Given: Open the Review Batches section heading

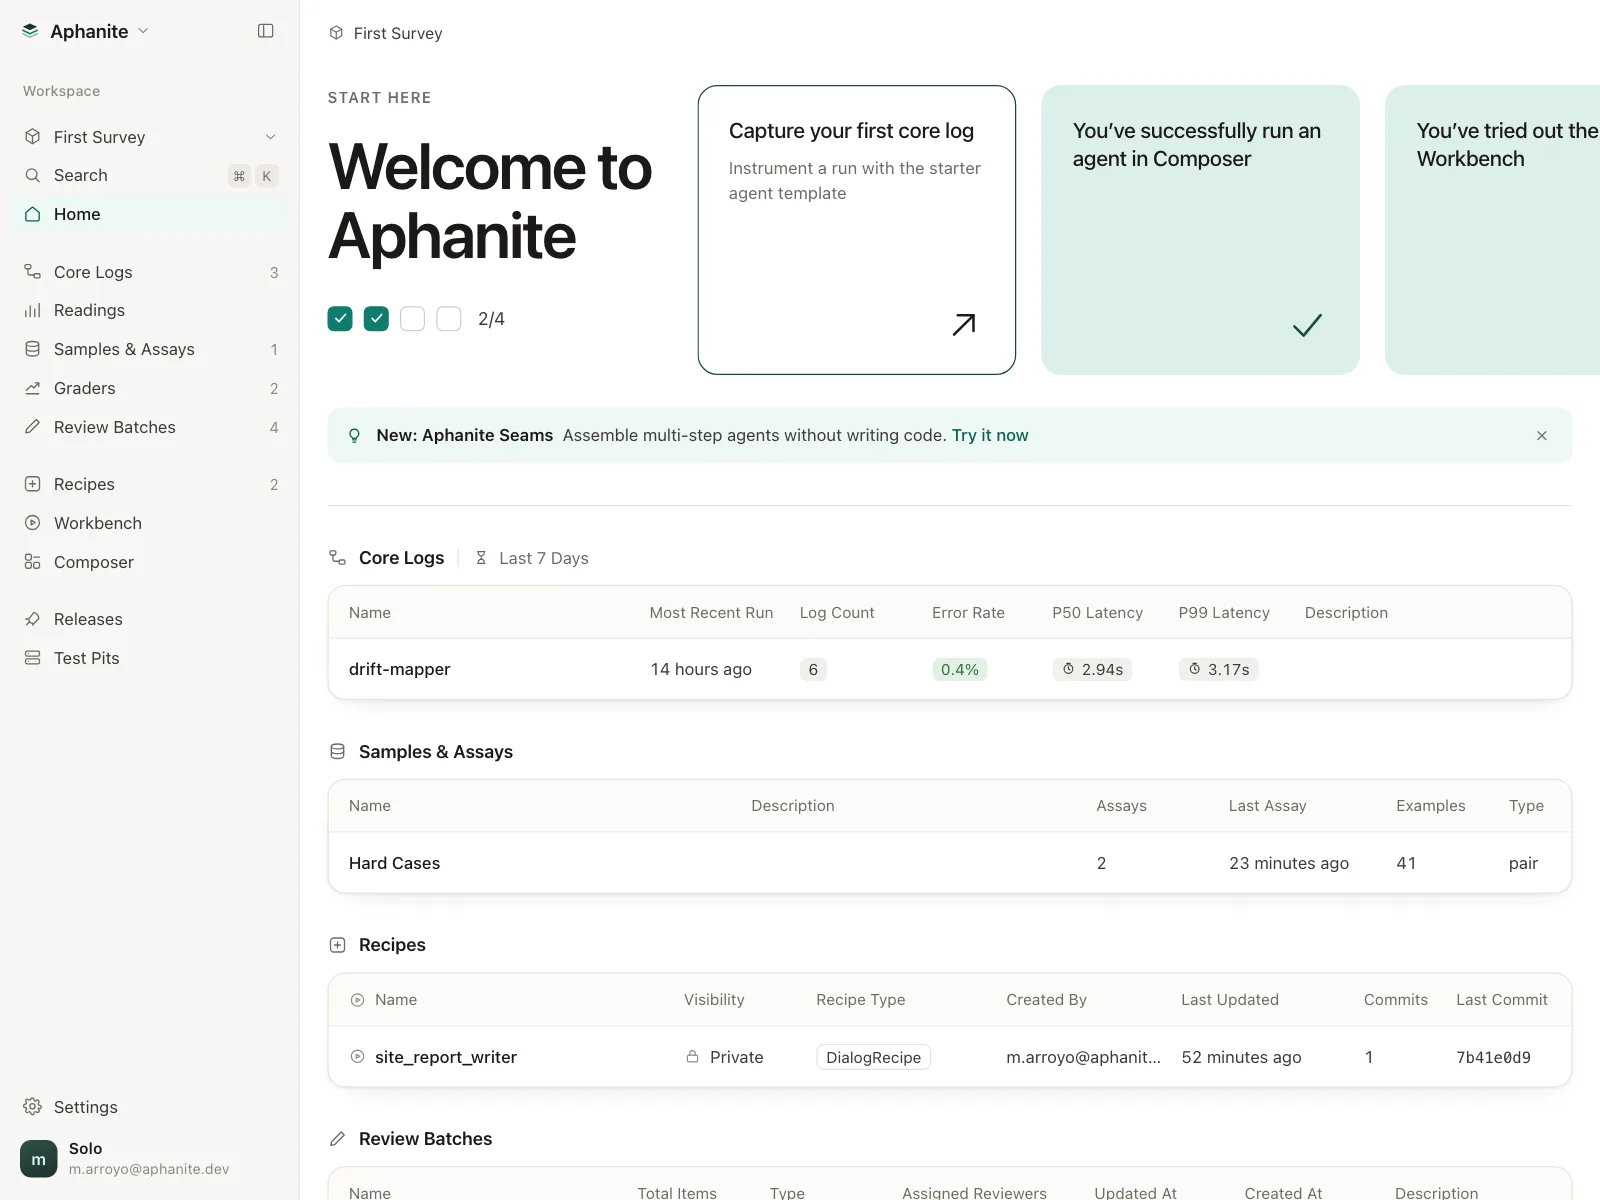Looking at the screenshot, I should pos(425,1139).
